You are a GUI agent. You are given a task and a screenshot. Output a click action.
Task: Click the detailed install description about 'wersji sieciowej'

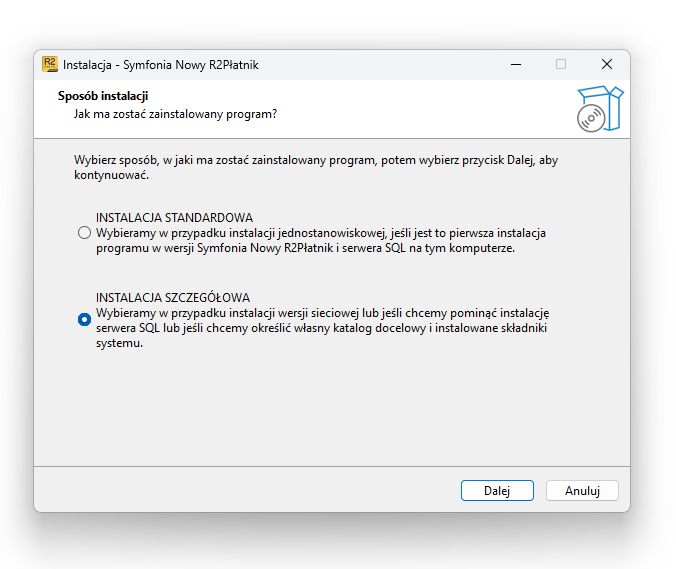322,328
